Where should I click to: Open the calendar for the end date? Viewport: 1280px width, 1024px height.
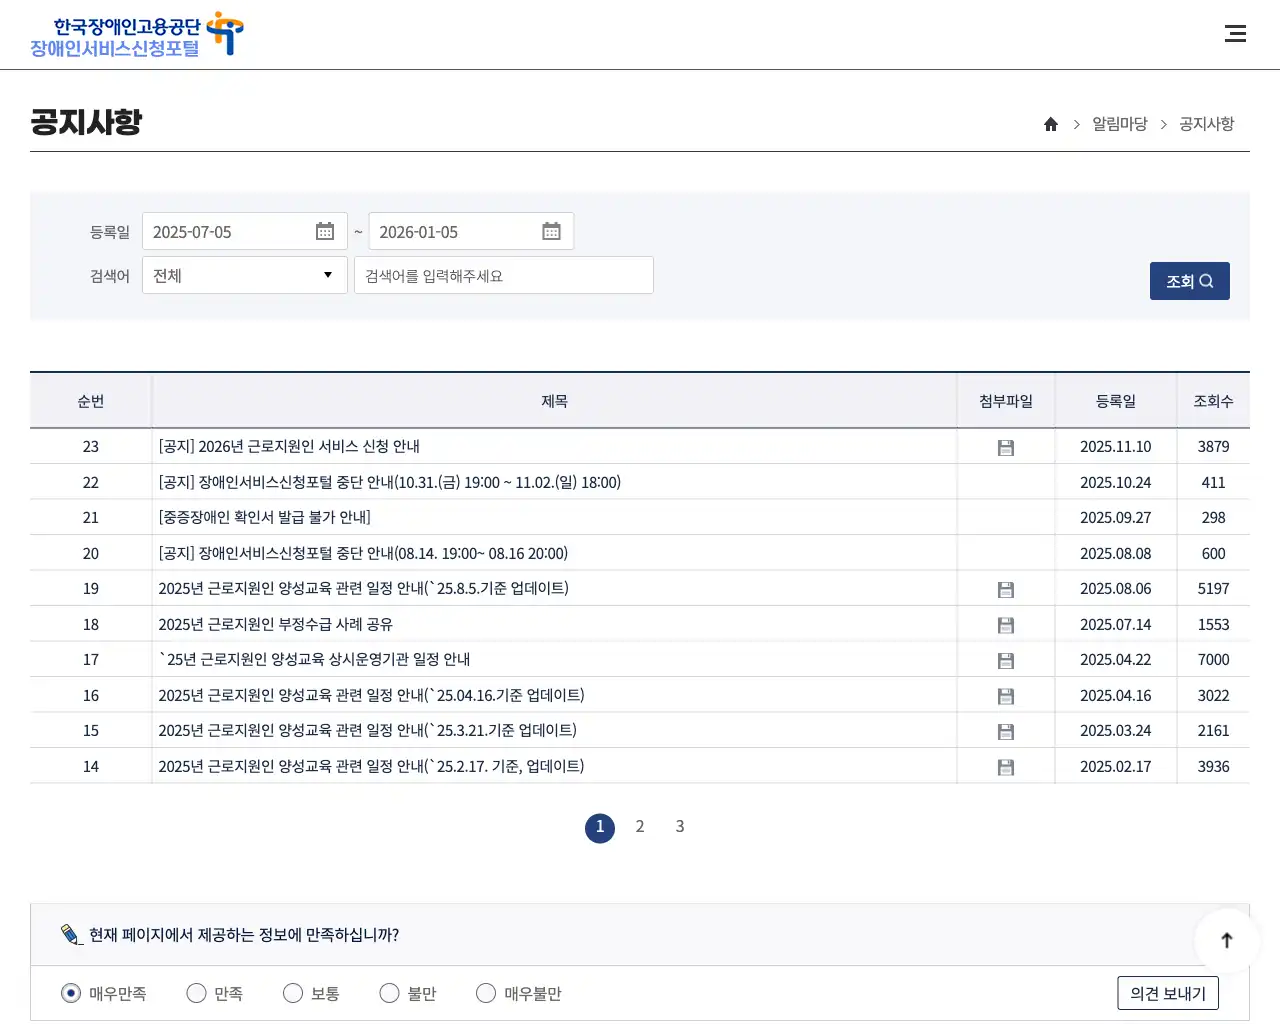pos(551,231)
